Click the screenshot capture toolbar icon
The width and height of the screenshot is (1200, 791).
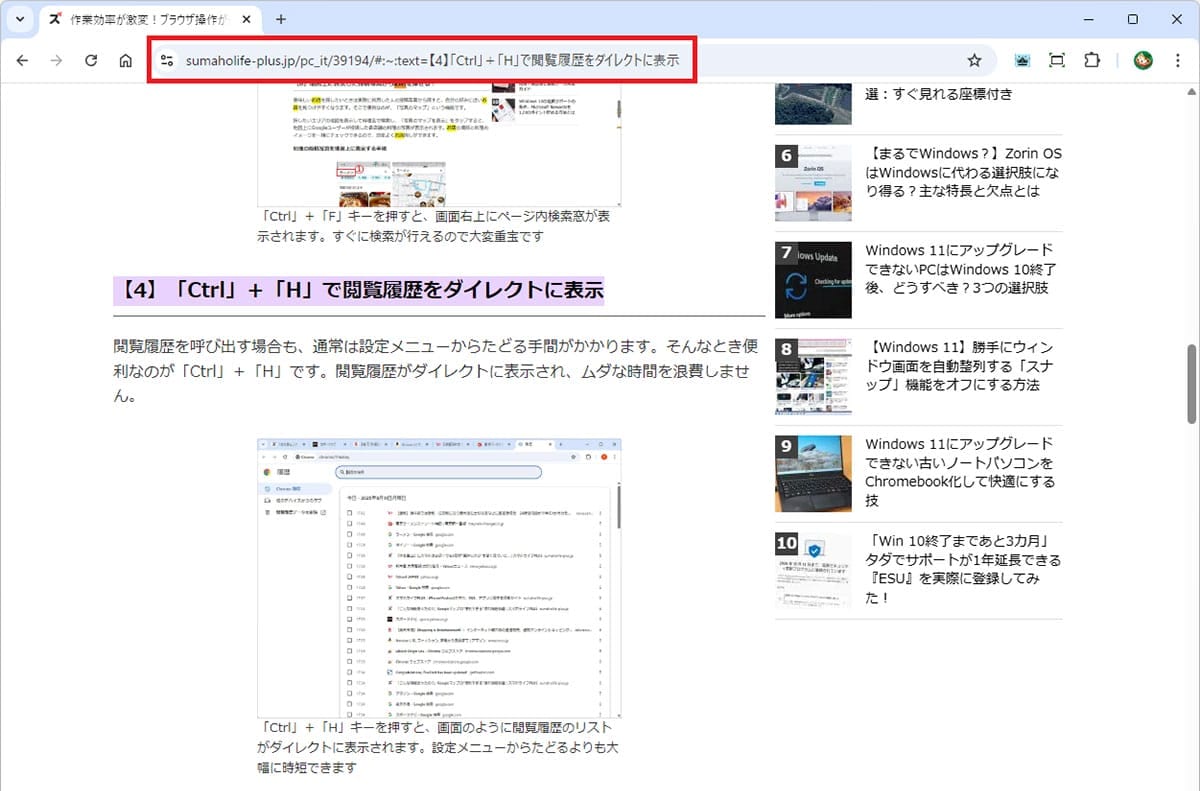[x=1057, y=61]
